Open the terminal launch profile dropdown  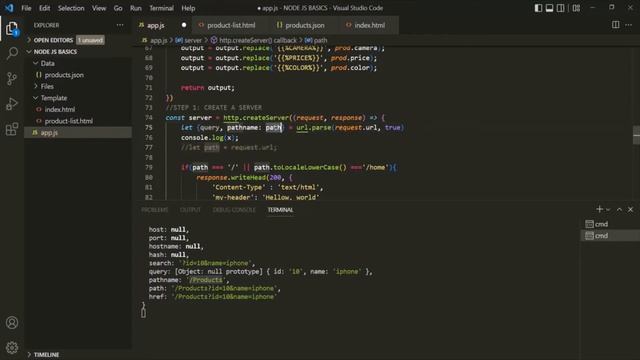coord(608,209)
